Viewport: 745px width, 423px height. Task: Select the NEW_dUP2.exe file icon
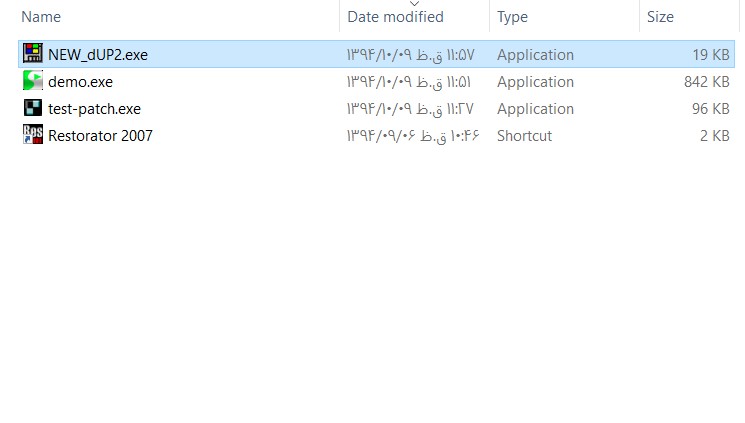point(33,53)
